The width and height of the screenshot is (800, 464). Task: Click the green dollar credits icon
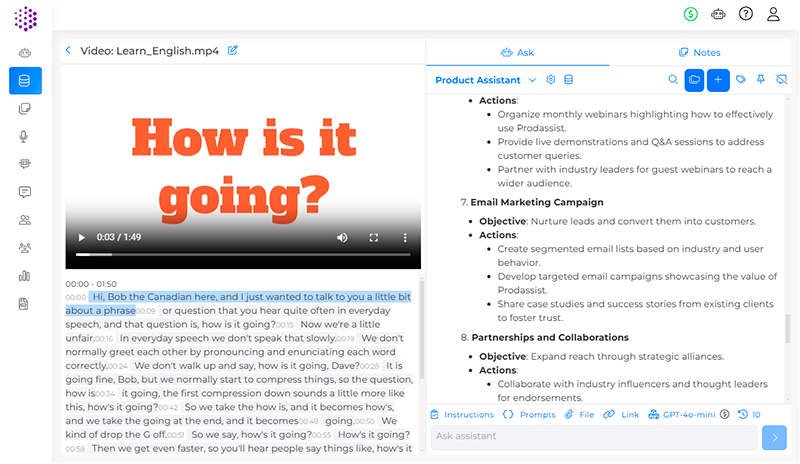pos(691,14)
